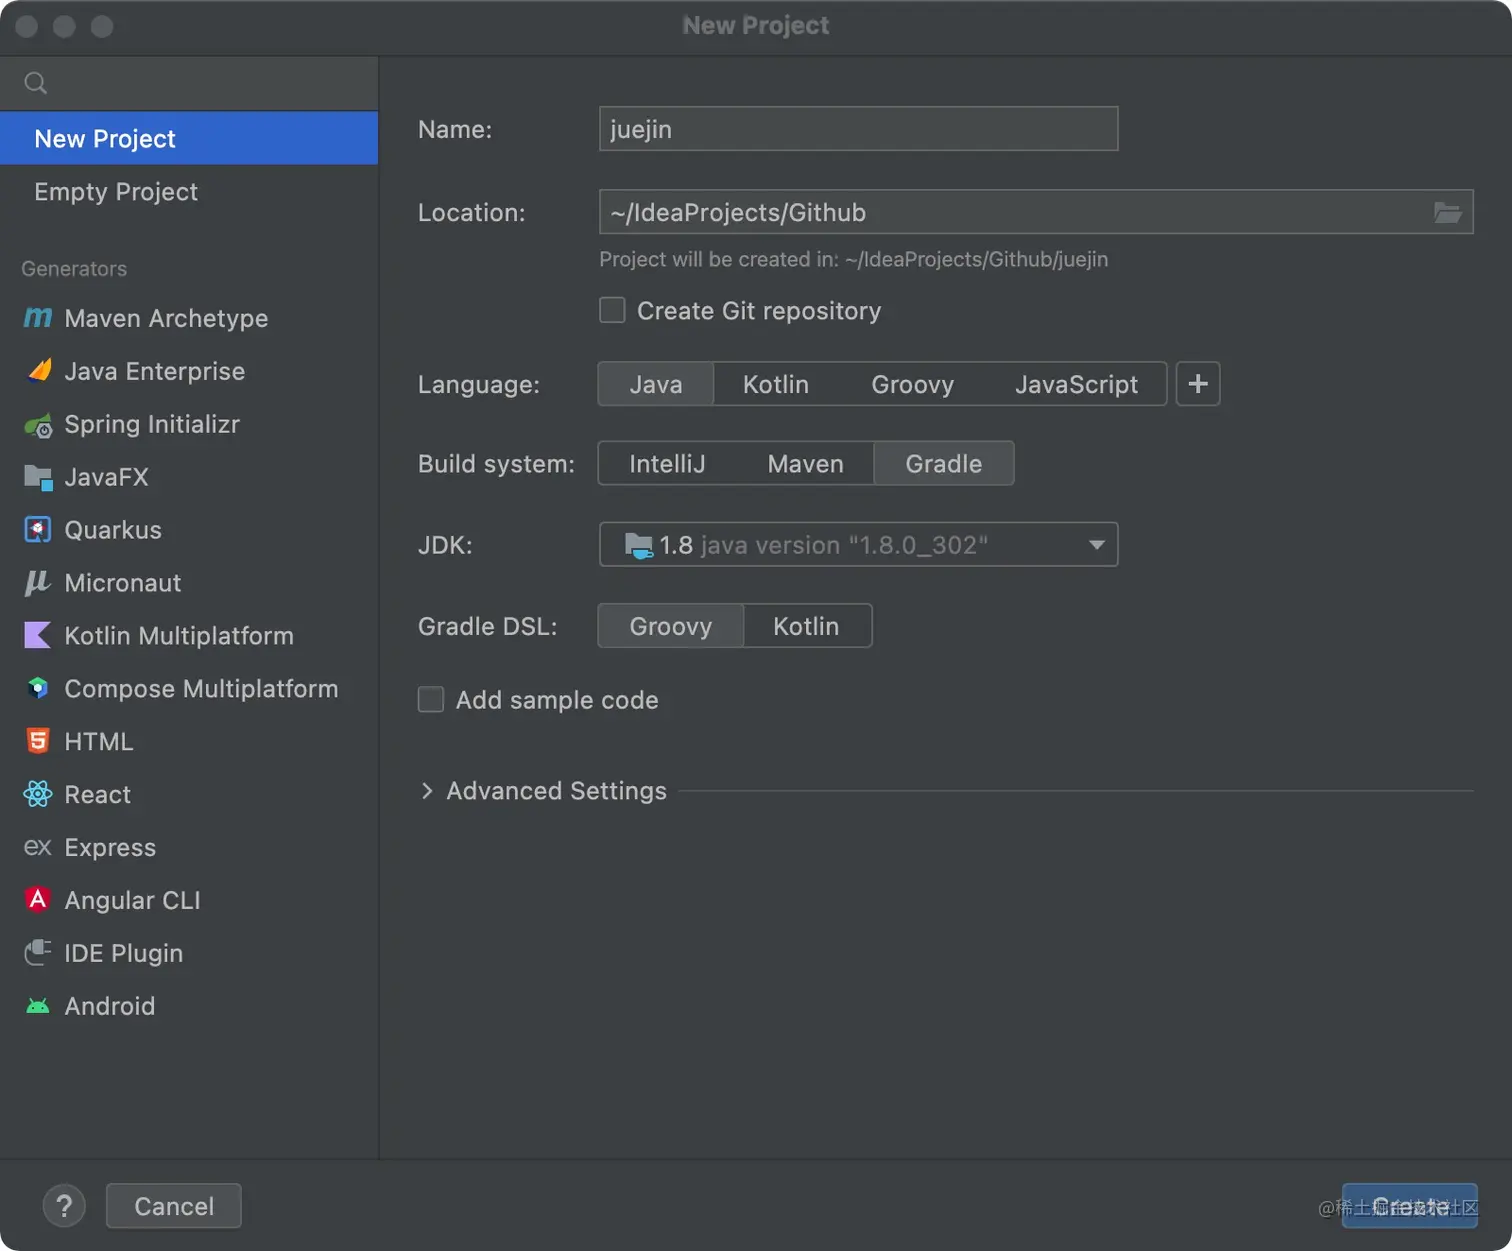Click the Java Enterprise generator icon
The width and height of the screenshot is (1512, 1251).
[38, 371]
